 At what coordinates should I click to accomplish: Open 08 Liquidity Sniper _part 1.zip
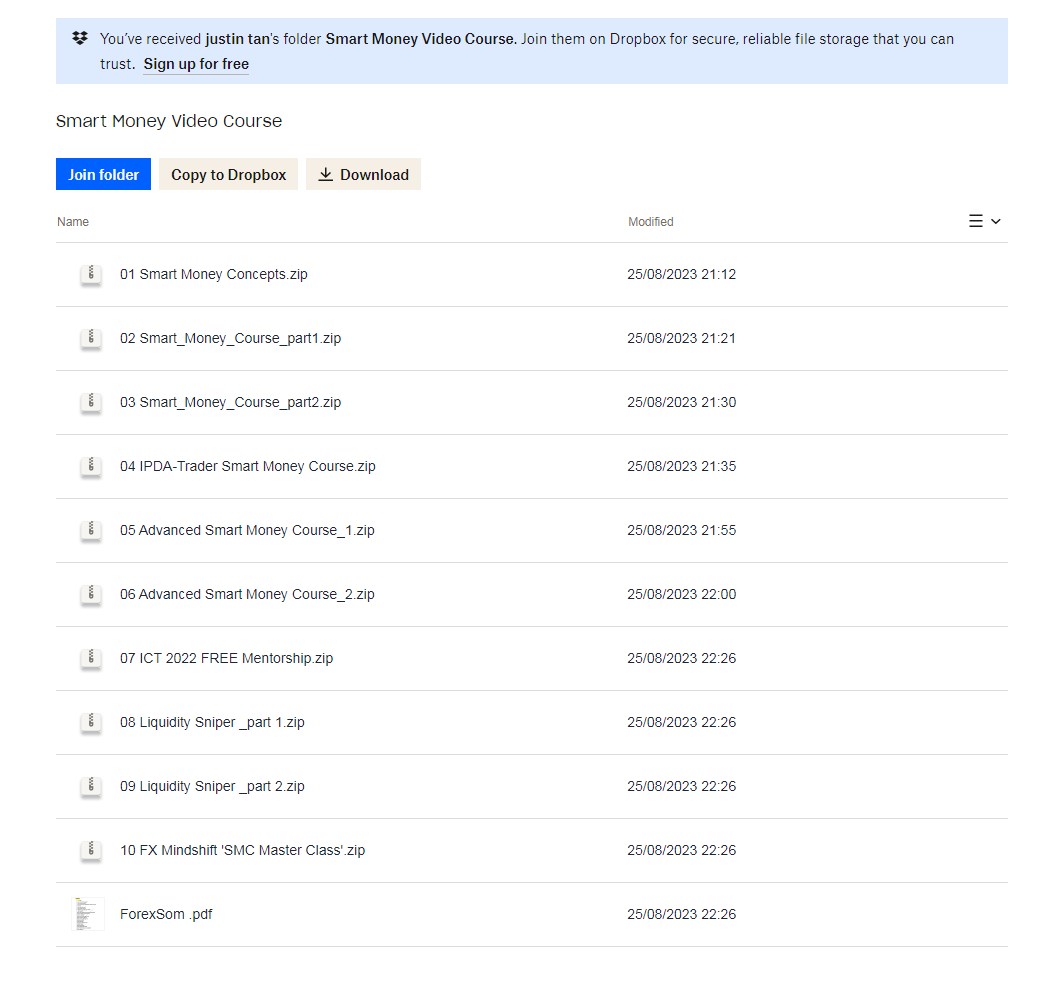212,722
